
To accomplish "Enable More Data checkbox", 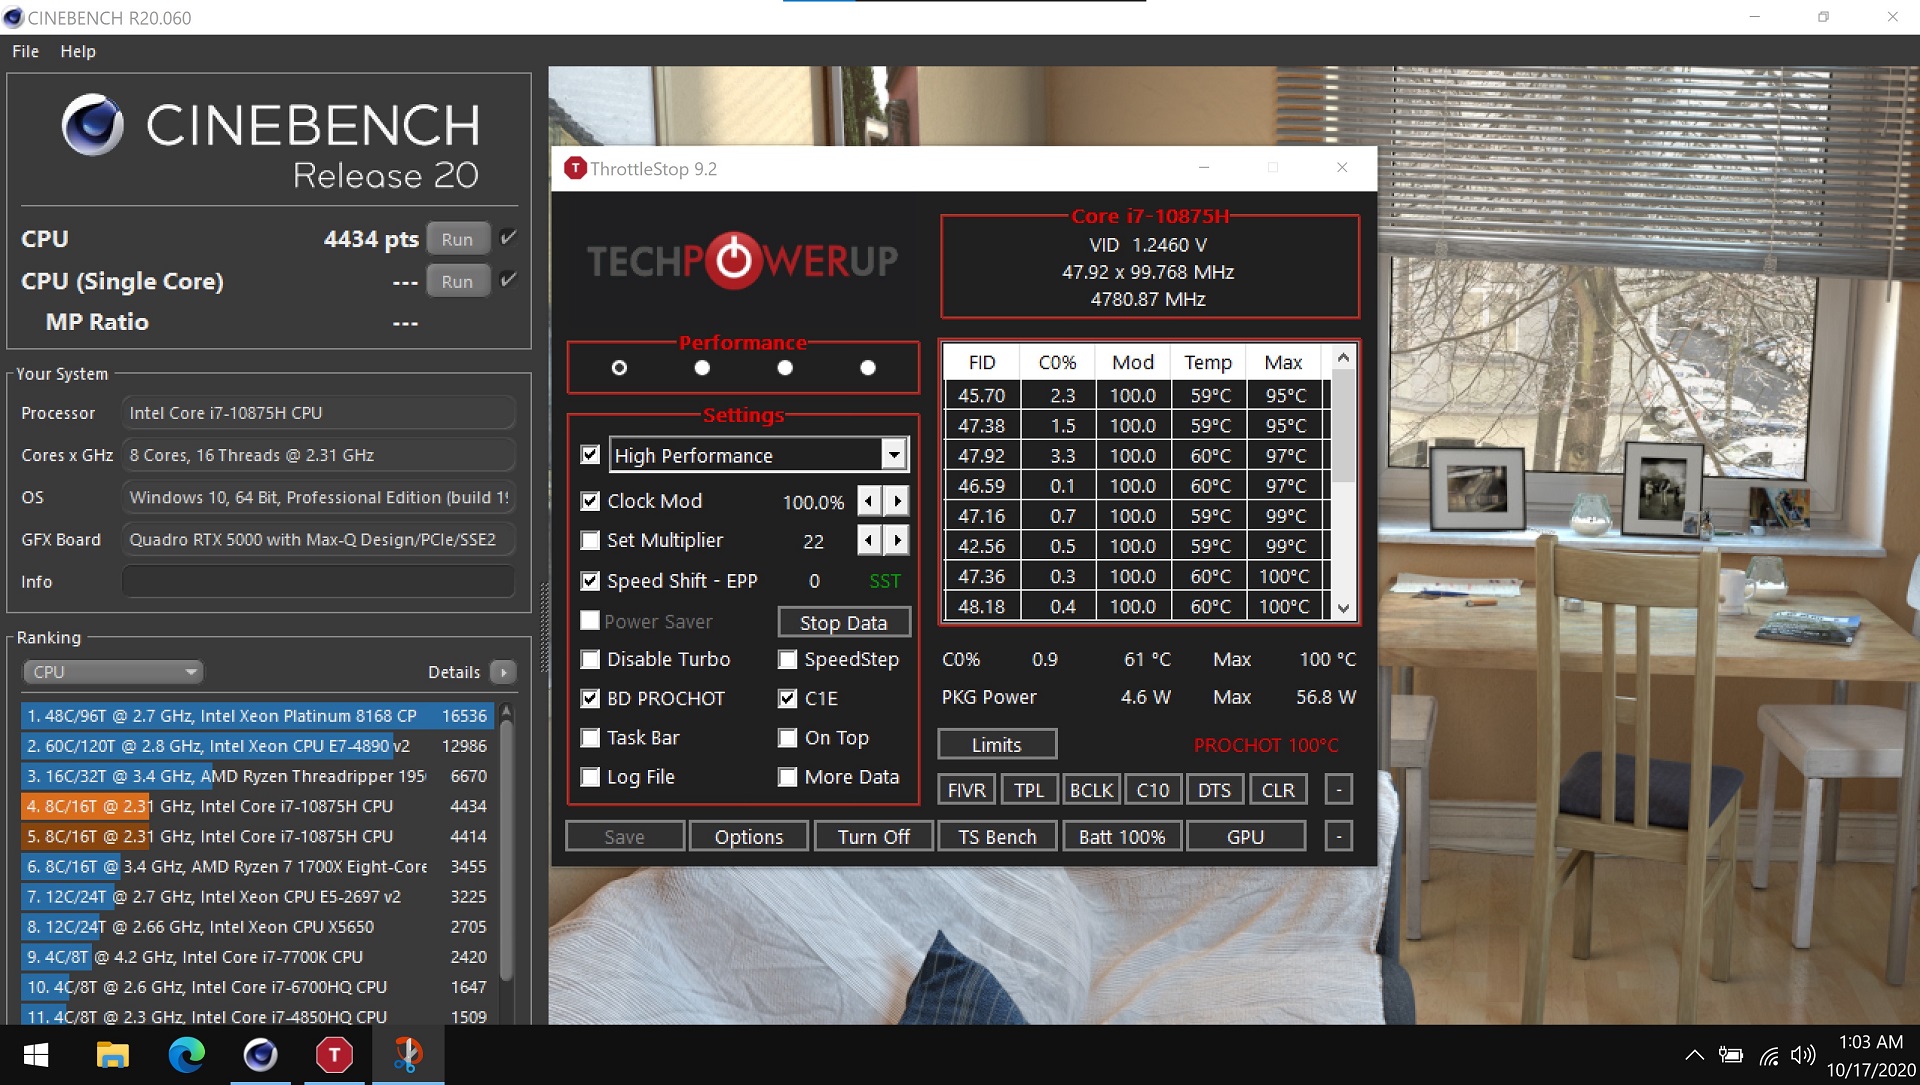I will pyautogui.click(x=788, y=777).
